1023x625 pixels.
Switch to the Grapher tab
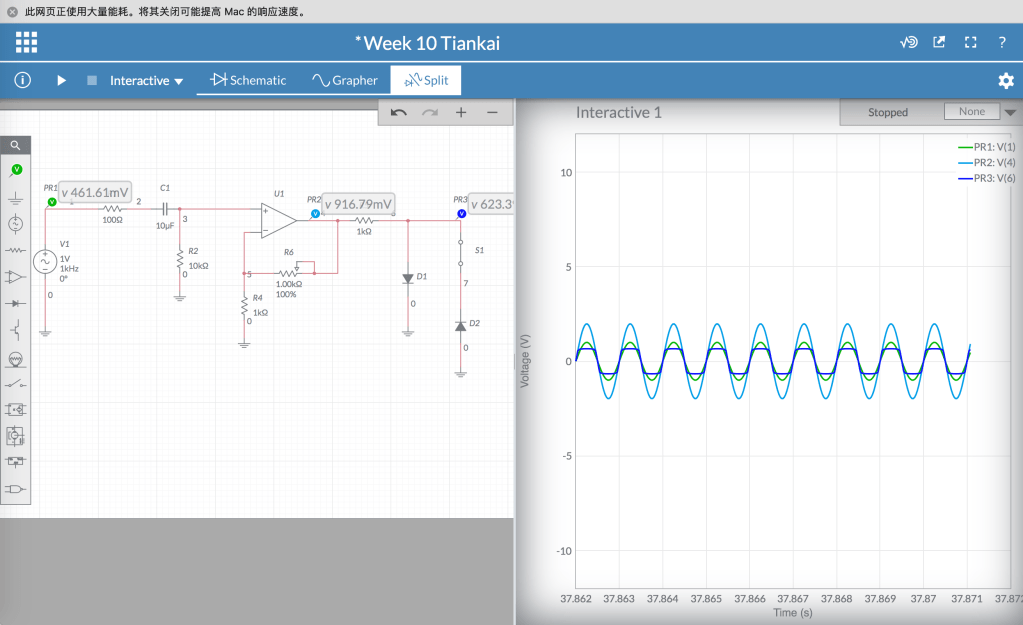pos(345,80)
